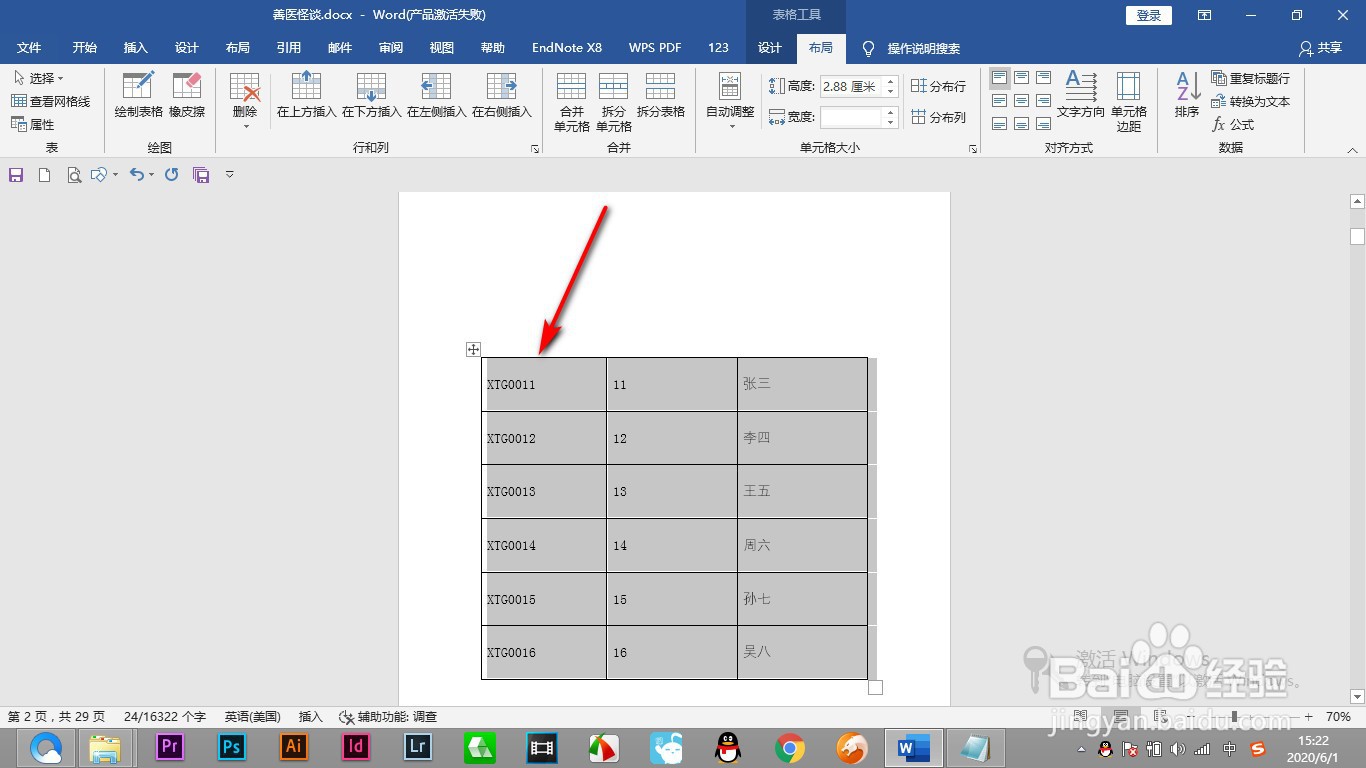Screen dimensions: 1366x768
Task: Merge the selected cells (合并单元格)
Action: point(571,102)
